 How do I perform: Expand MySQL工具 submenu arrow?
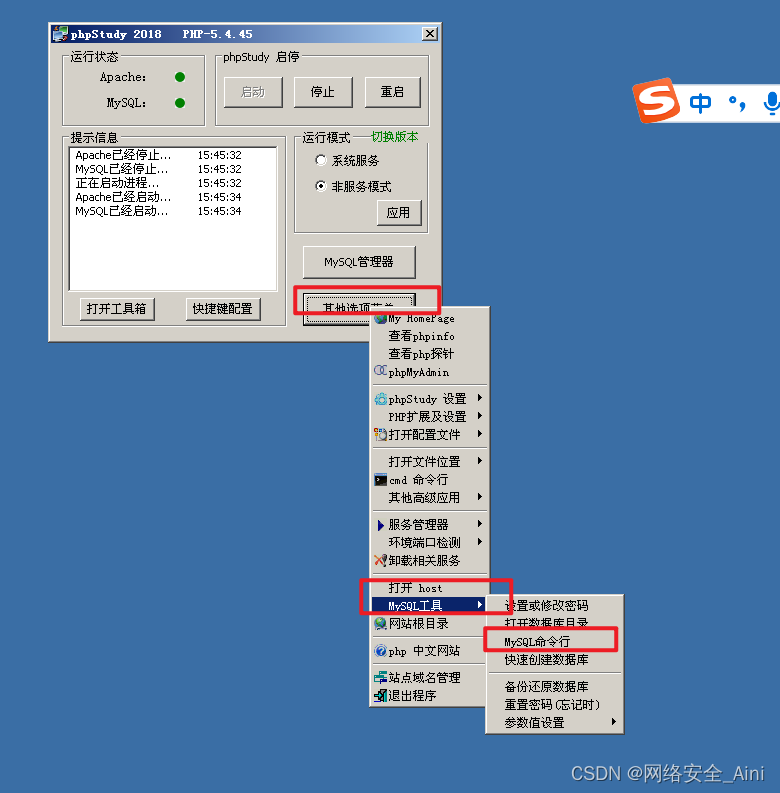click(x=479, y=604)
